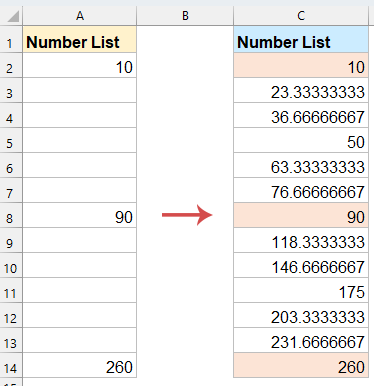The width and height of the screenshot is (374, 386).
Task: Select row 10 header
Action: tap(11, 265)
